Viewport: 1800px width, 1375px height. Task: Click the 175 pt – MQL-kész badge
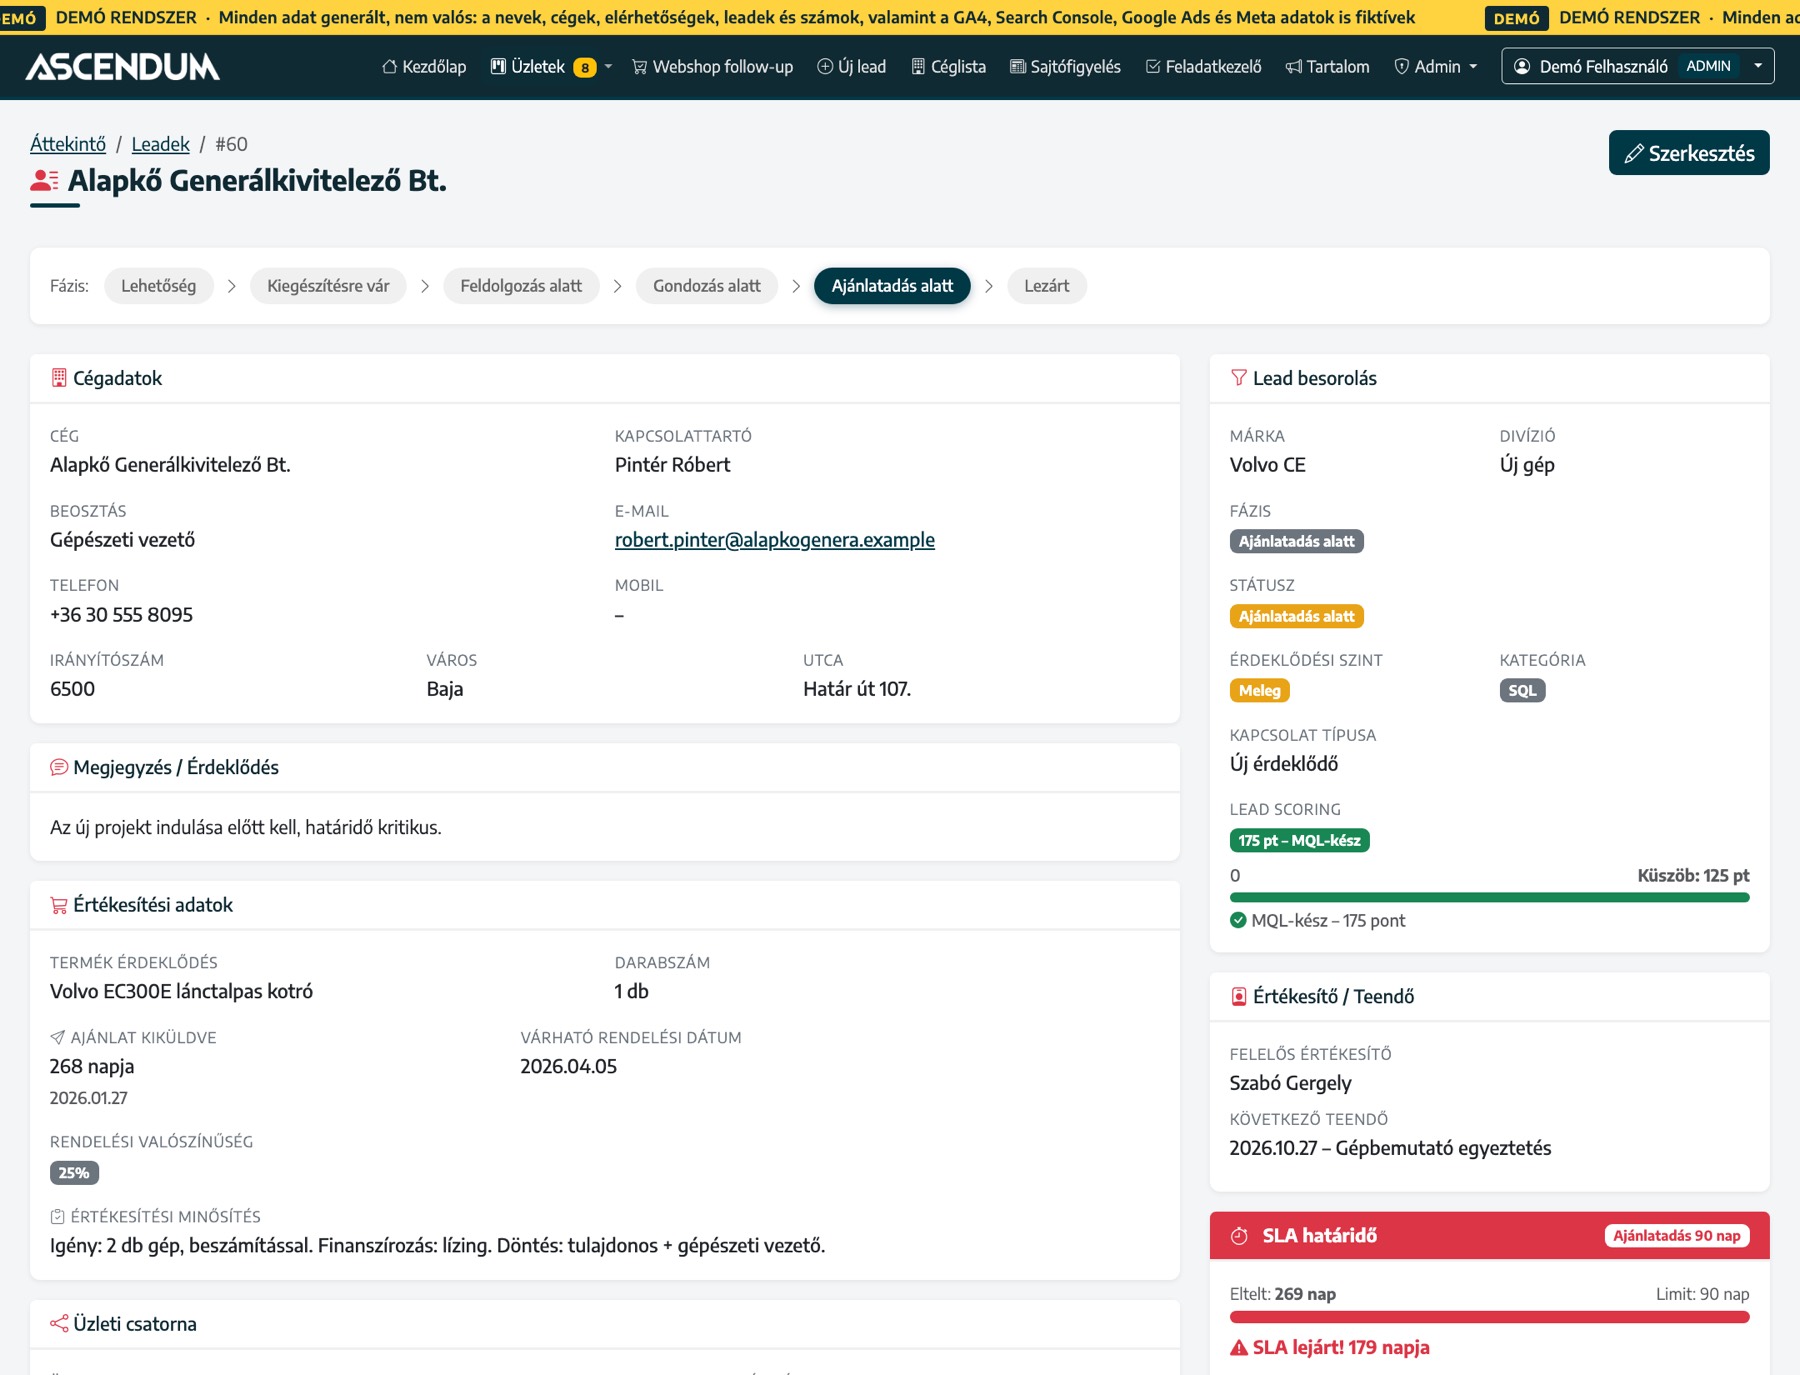tap(1299, 840)
